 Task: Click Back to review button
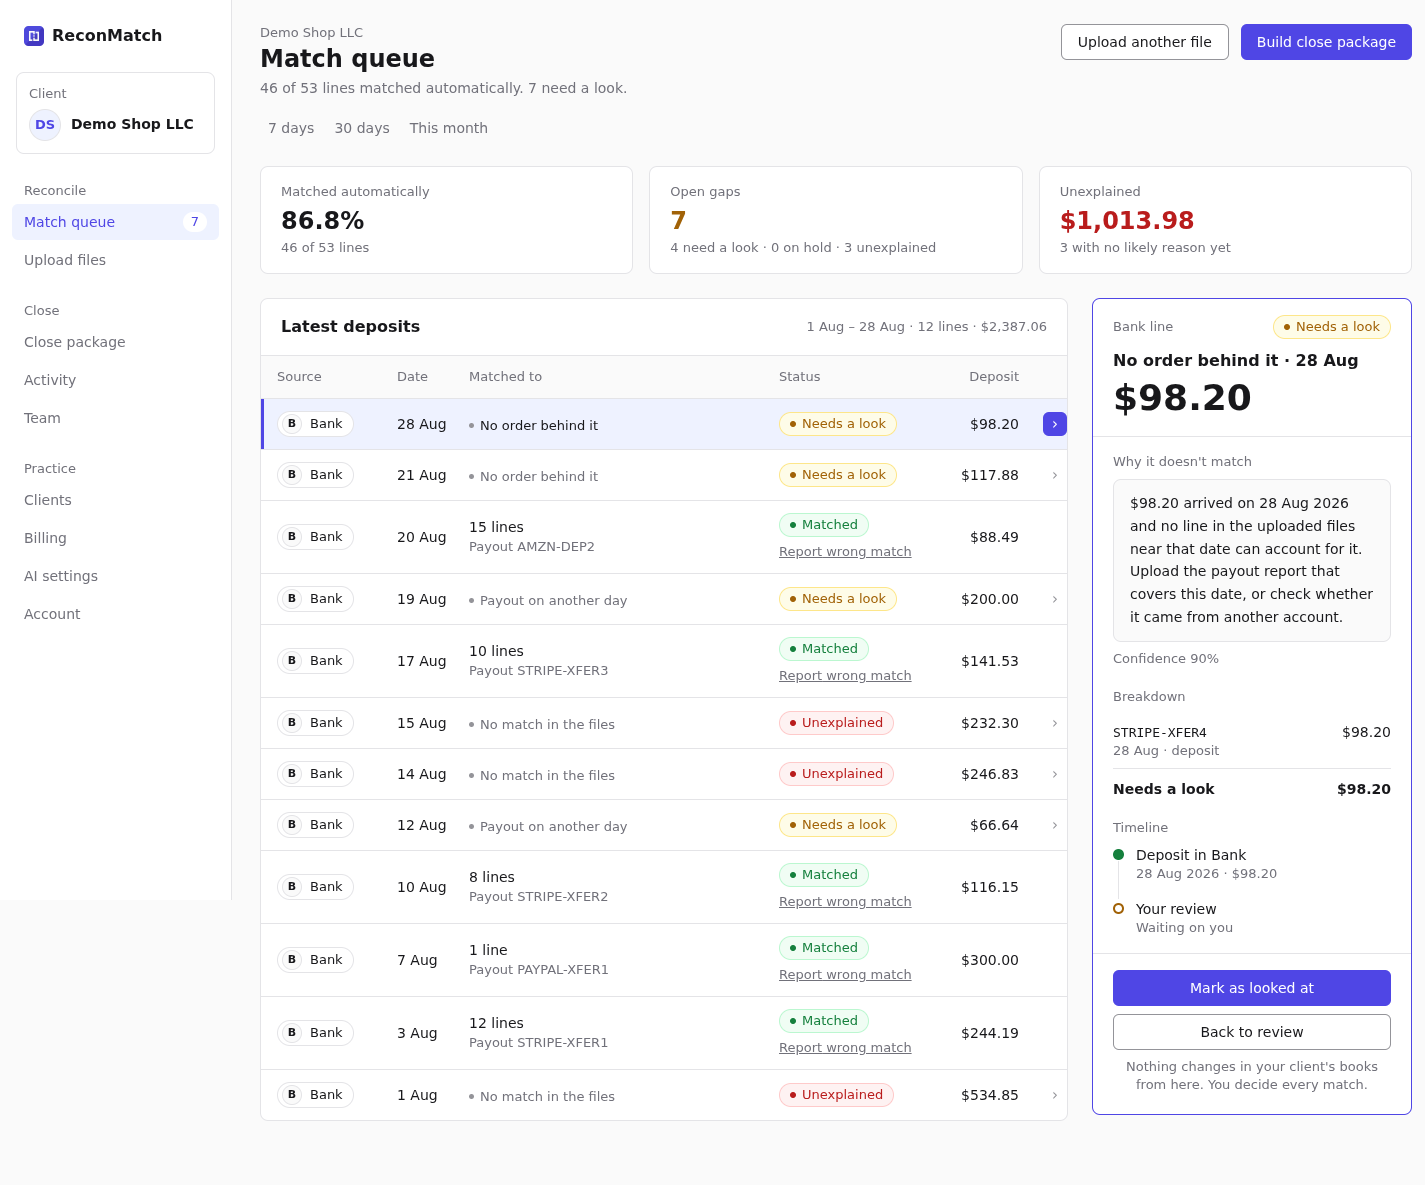click(x=1252, y=1032)
